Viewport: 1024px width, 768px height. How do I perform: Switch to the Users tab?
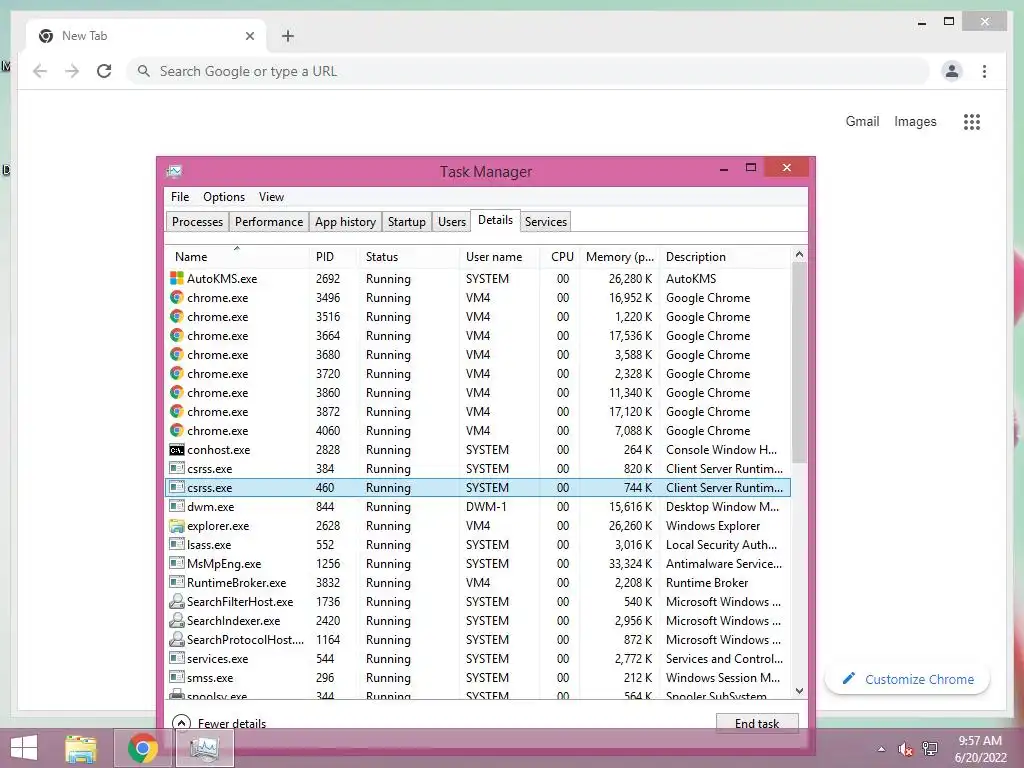pyautogui.click(x=452, y=221)
